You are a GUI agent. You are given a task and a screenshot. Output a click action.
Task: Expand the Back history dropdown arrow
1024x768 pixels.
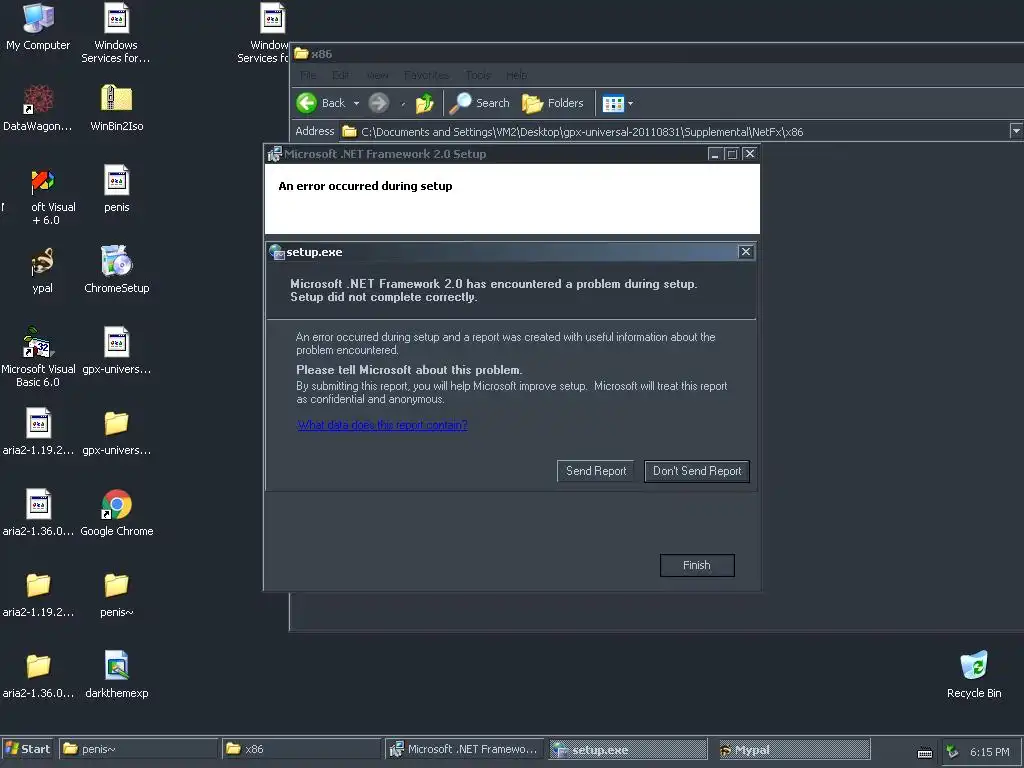point(356,103)
